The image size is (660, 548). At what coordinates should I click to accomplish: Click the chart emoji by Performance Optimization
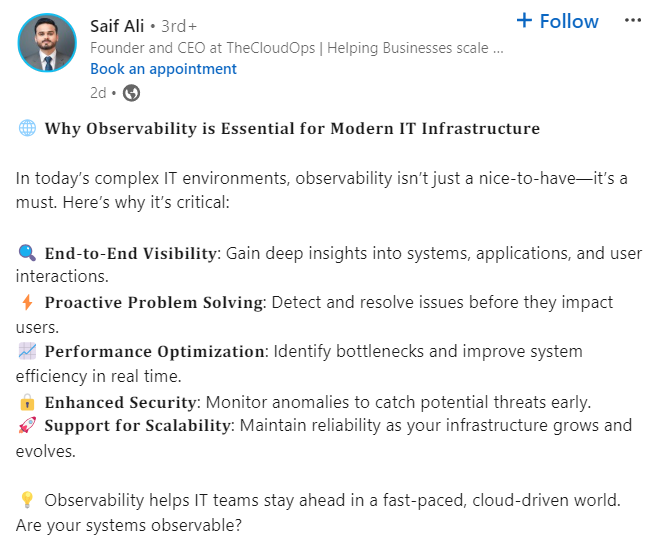[27, 352]
